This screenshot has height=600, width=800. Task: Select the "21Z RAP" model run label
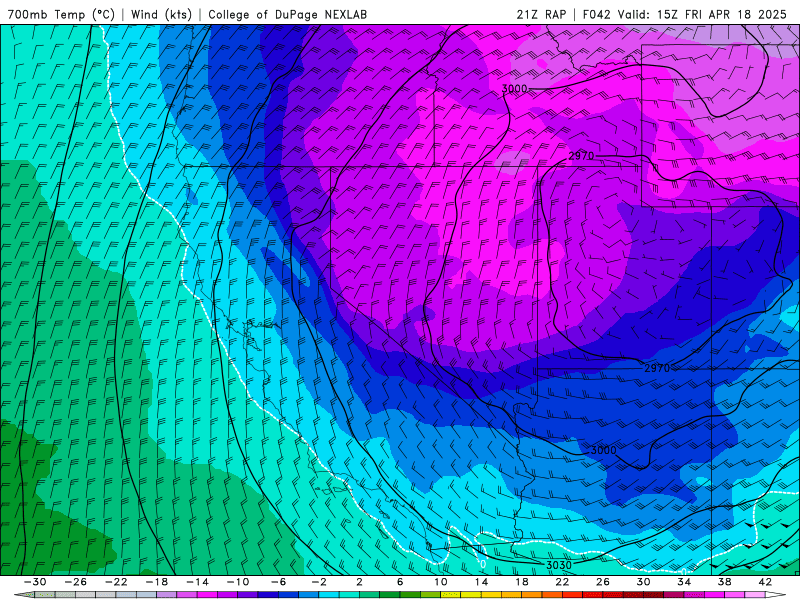pos(541,14)
